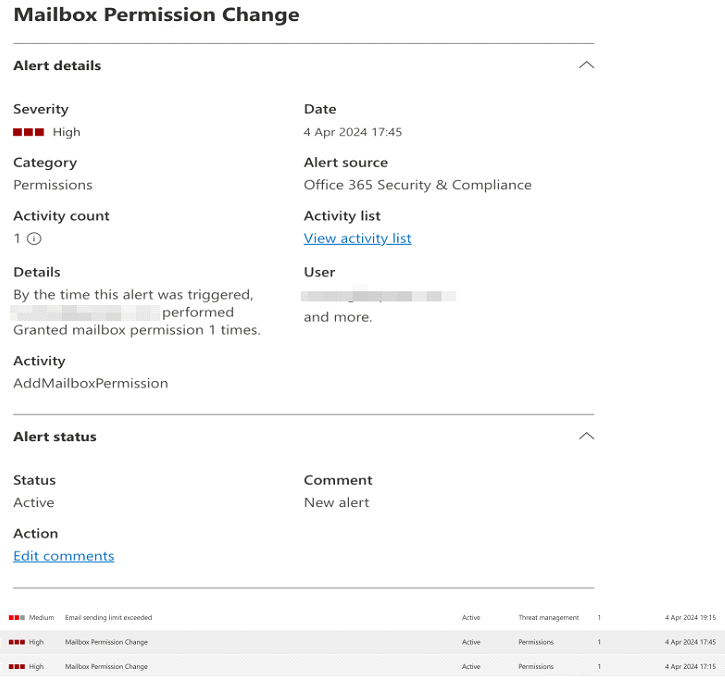Click the New alert comment text

click(x=336, y=503)
